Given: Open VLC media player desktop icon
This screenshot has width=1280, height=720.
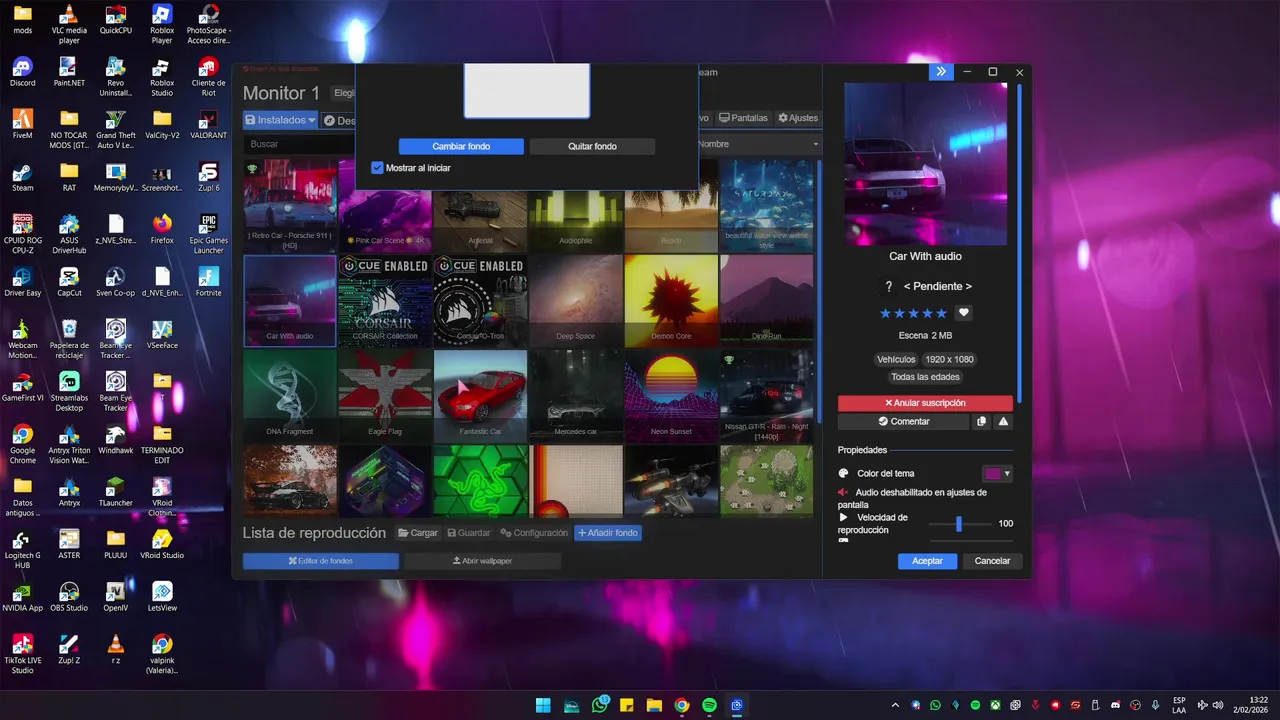Looking at the screenshot, I should pos(69,25).
